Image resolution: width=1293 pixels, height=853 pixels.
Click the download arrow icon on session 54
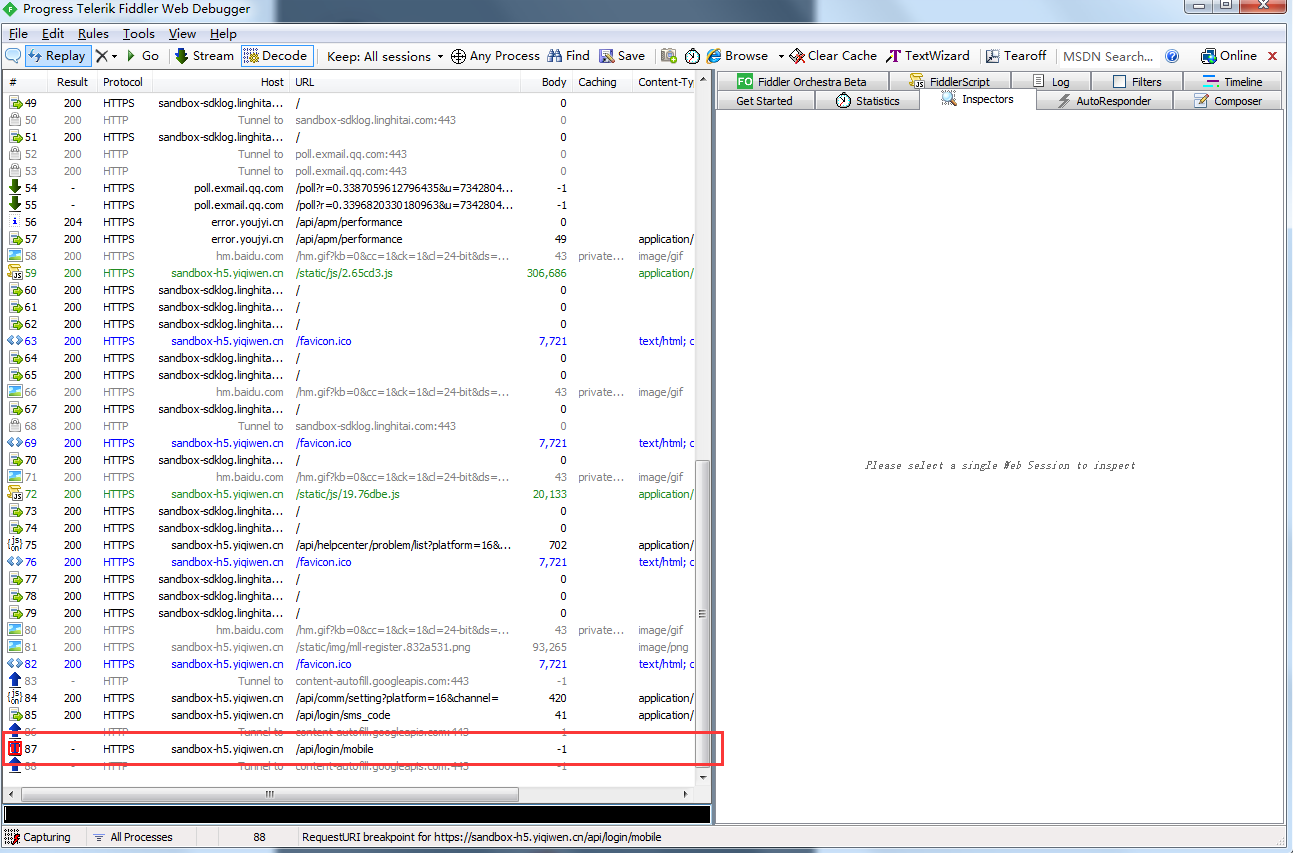[14, 188]
